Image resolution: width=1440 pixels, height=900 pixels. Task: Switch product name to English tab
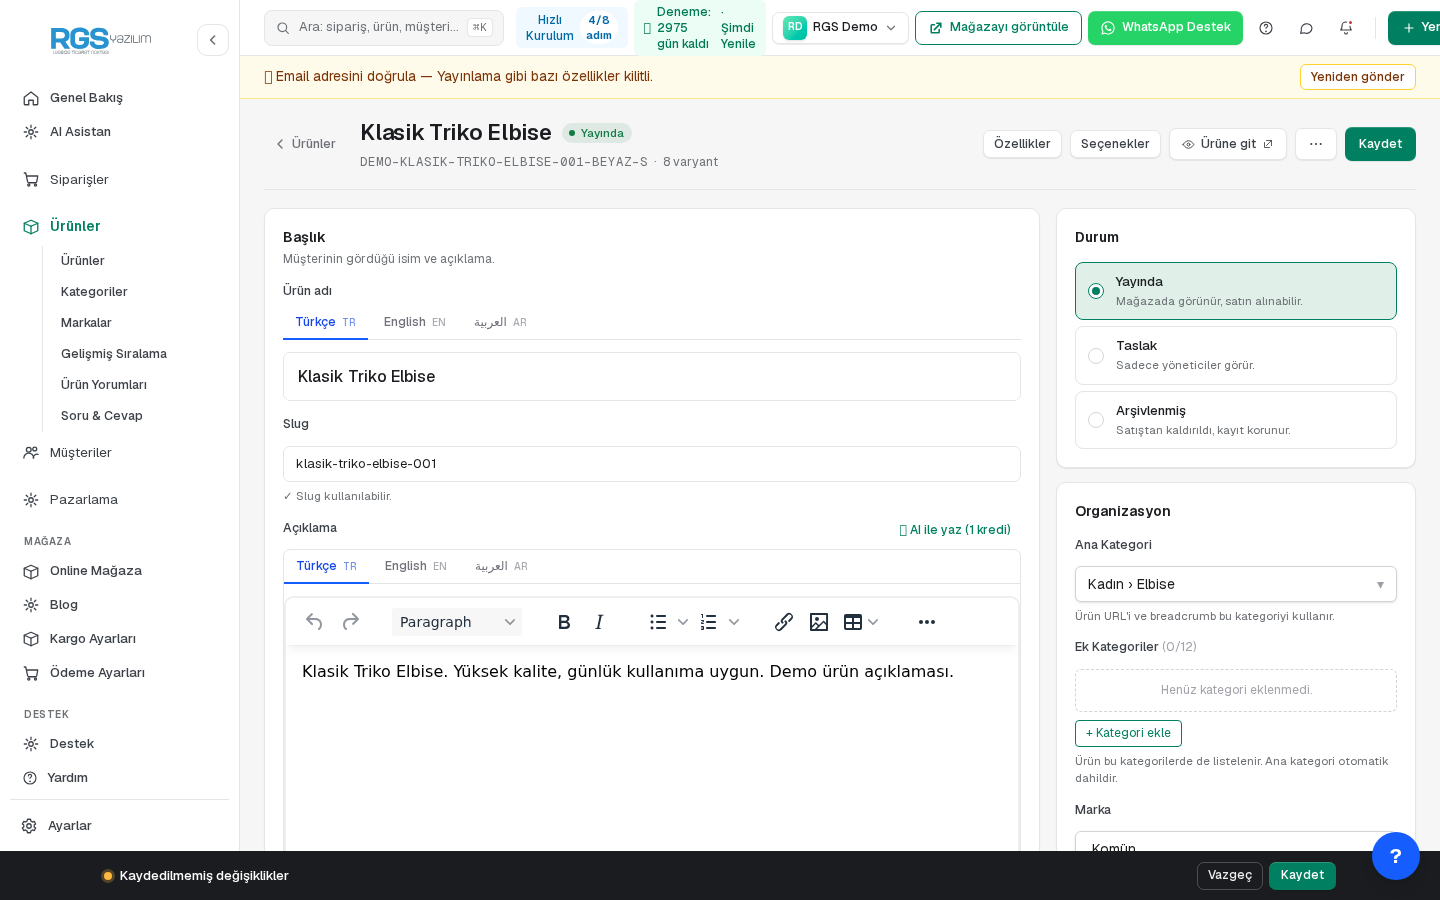[415, 322]
